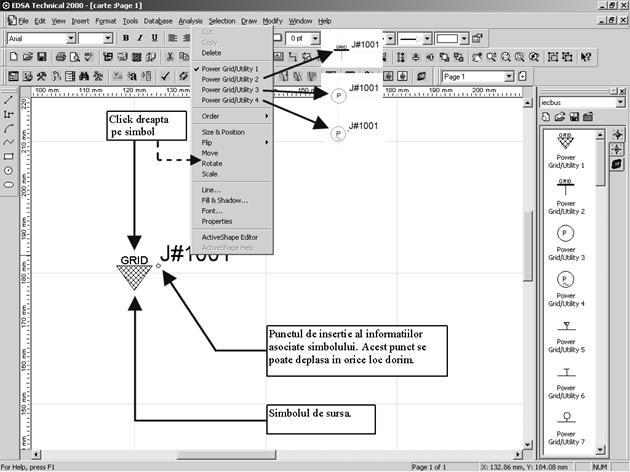
Task: Pick the Power Grid/Utility 1 palette symbol
Action: (x=565, y=146)
